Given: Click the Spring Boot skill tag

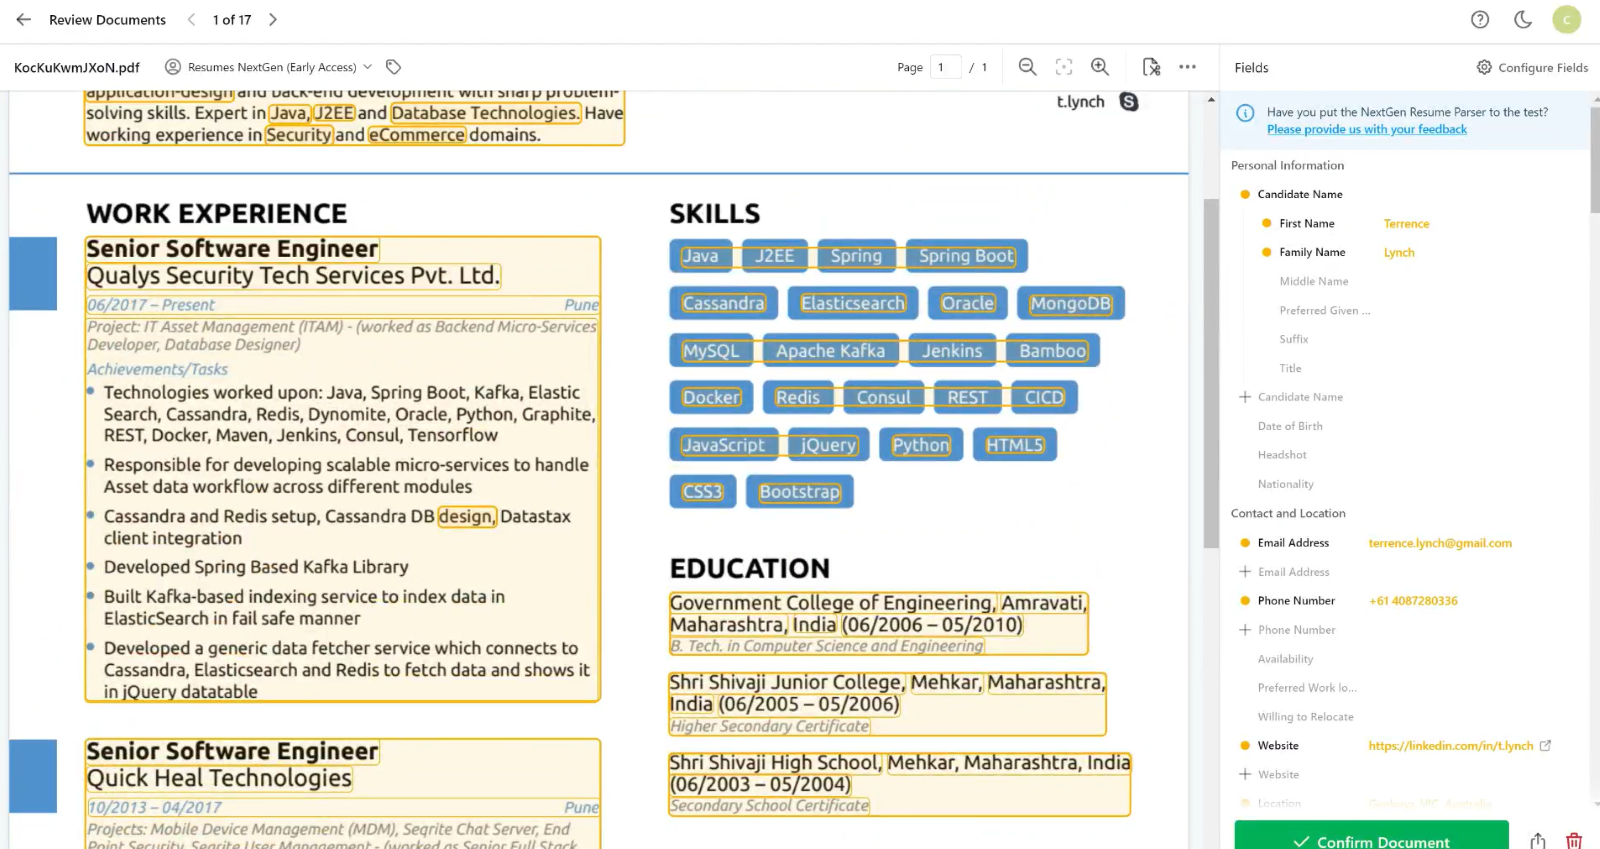Looking at the screenshot, I should pos(966,256).
